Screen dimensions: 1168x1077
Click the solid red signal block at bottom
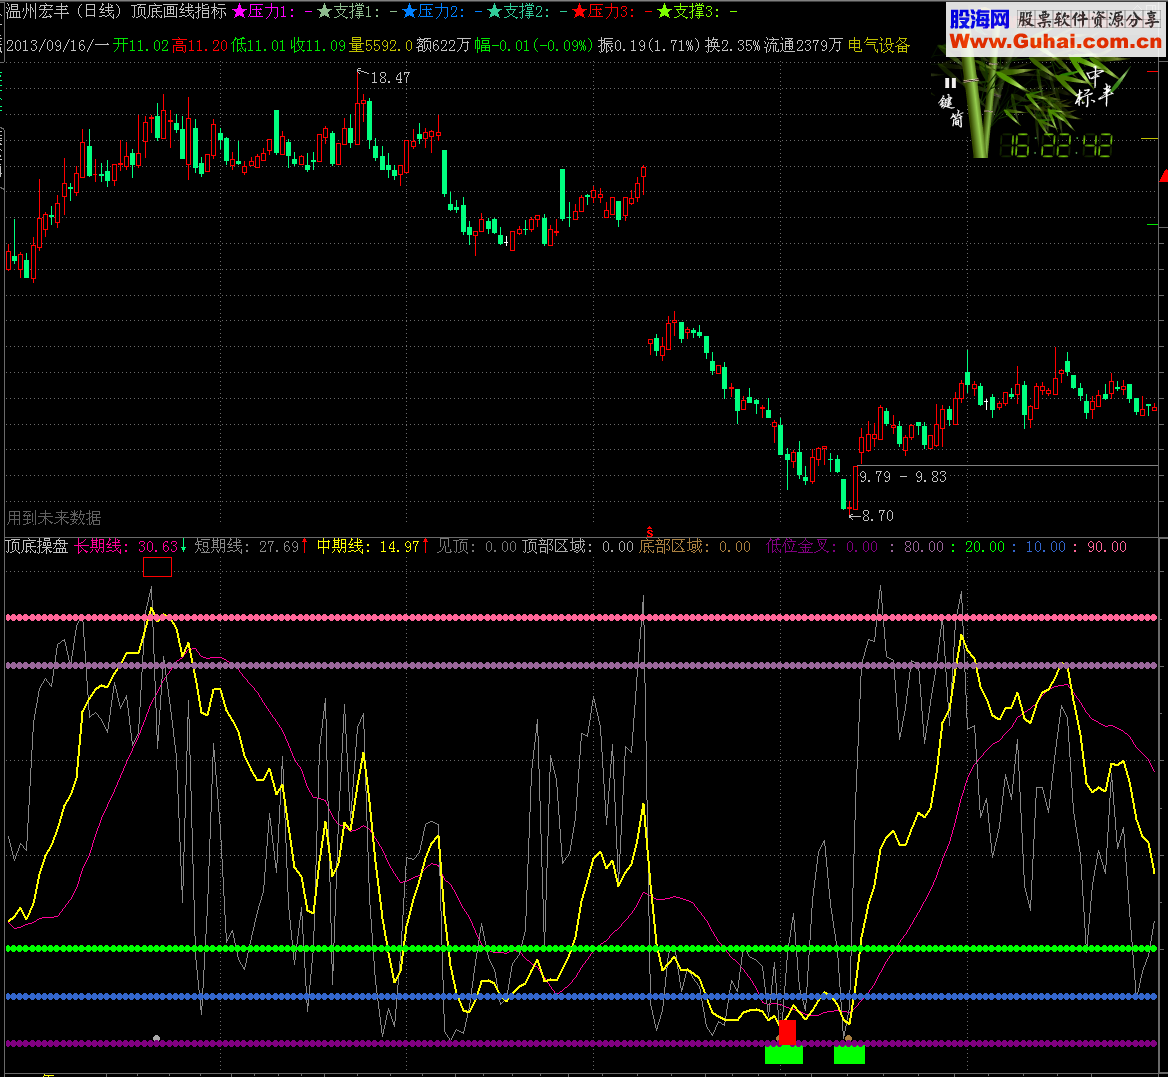(x=787, y=1033)
